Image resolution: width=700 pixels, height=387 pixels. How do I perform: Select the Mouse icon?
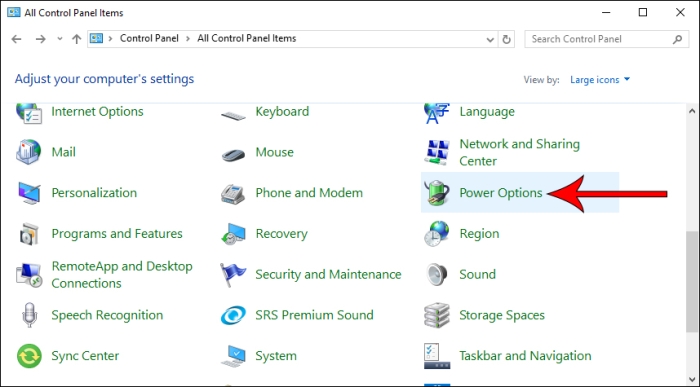[x=233, y=154]
